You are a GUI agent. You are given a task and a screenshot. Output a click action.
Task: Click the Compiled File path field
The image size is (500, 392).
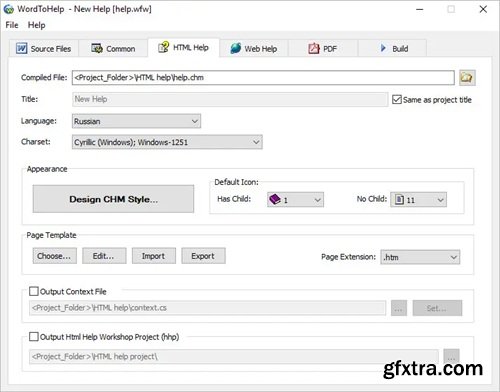pos(263,78)
